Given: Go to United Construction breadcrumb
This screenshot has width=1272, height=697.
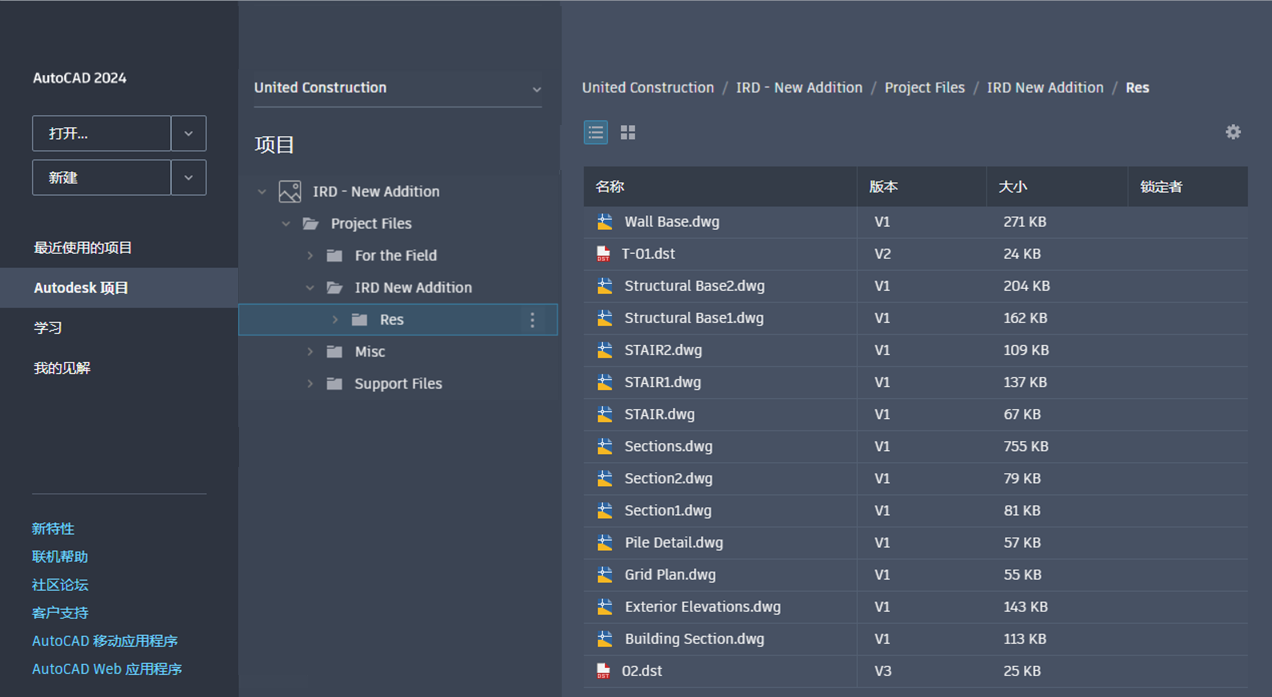Looking at the screenshot, I should pyautogui.click(x=648, y=88).
